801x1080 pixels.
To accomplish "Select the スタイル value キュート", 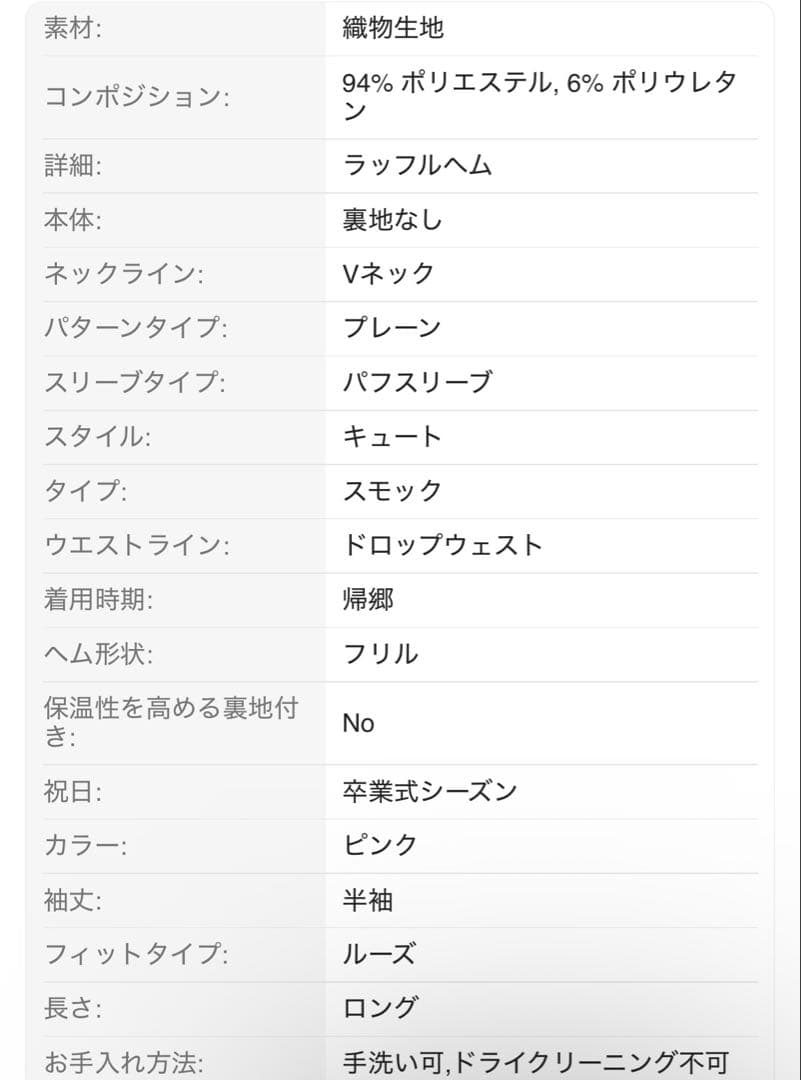I will coord(392,437).
